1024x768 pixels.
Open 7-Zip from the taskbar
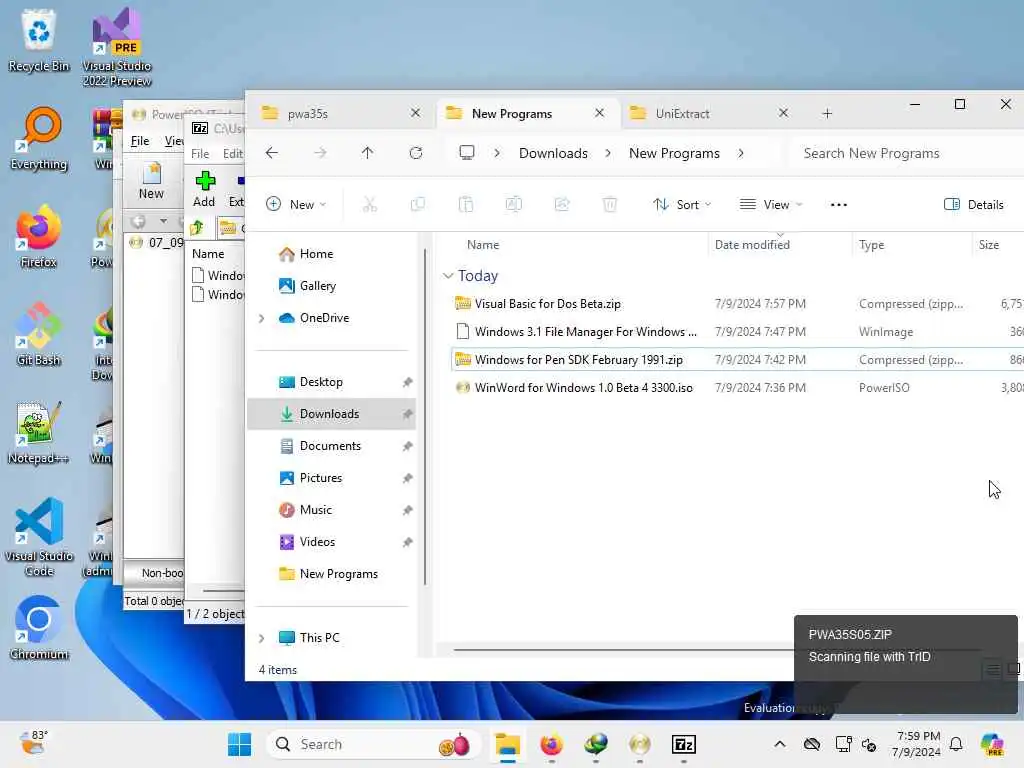coord(683,744)
